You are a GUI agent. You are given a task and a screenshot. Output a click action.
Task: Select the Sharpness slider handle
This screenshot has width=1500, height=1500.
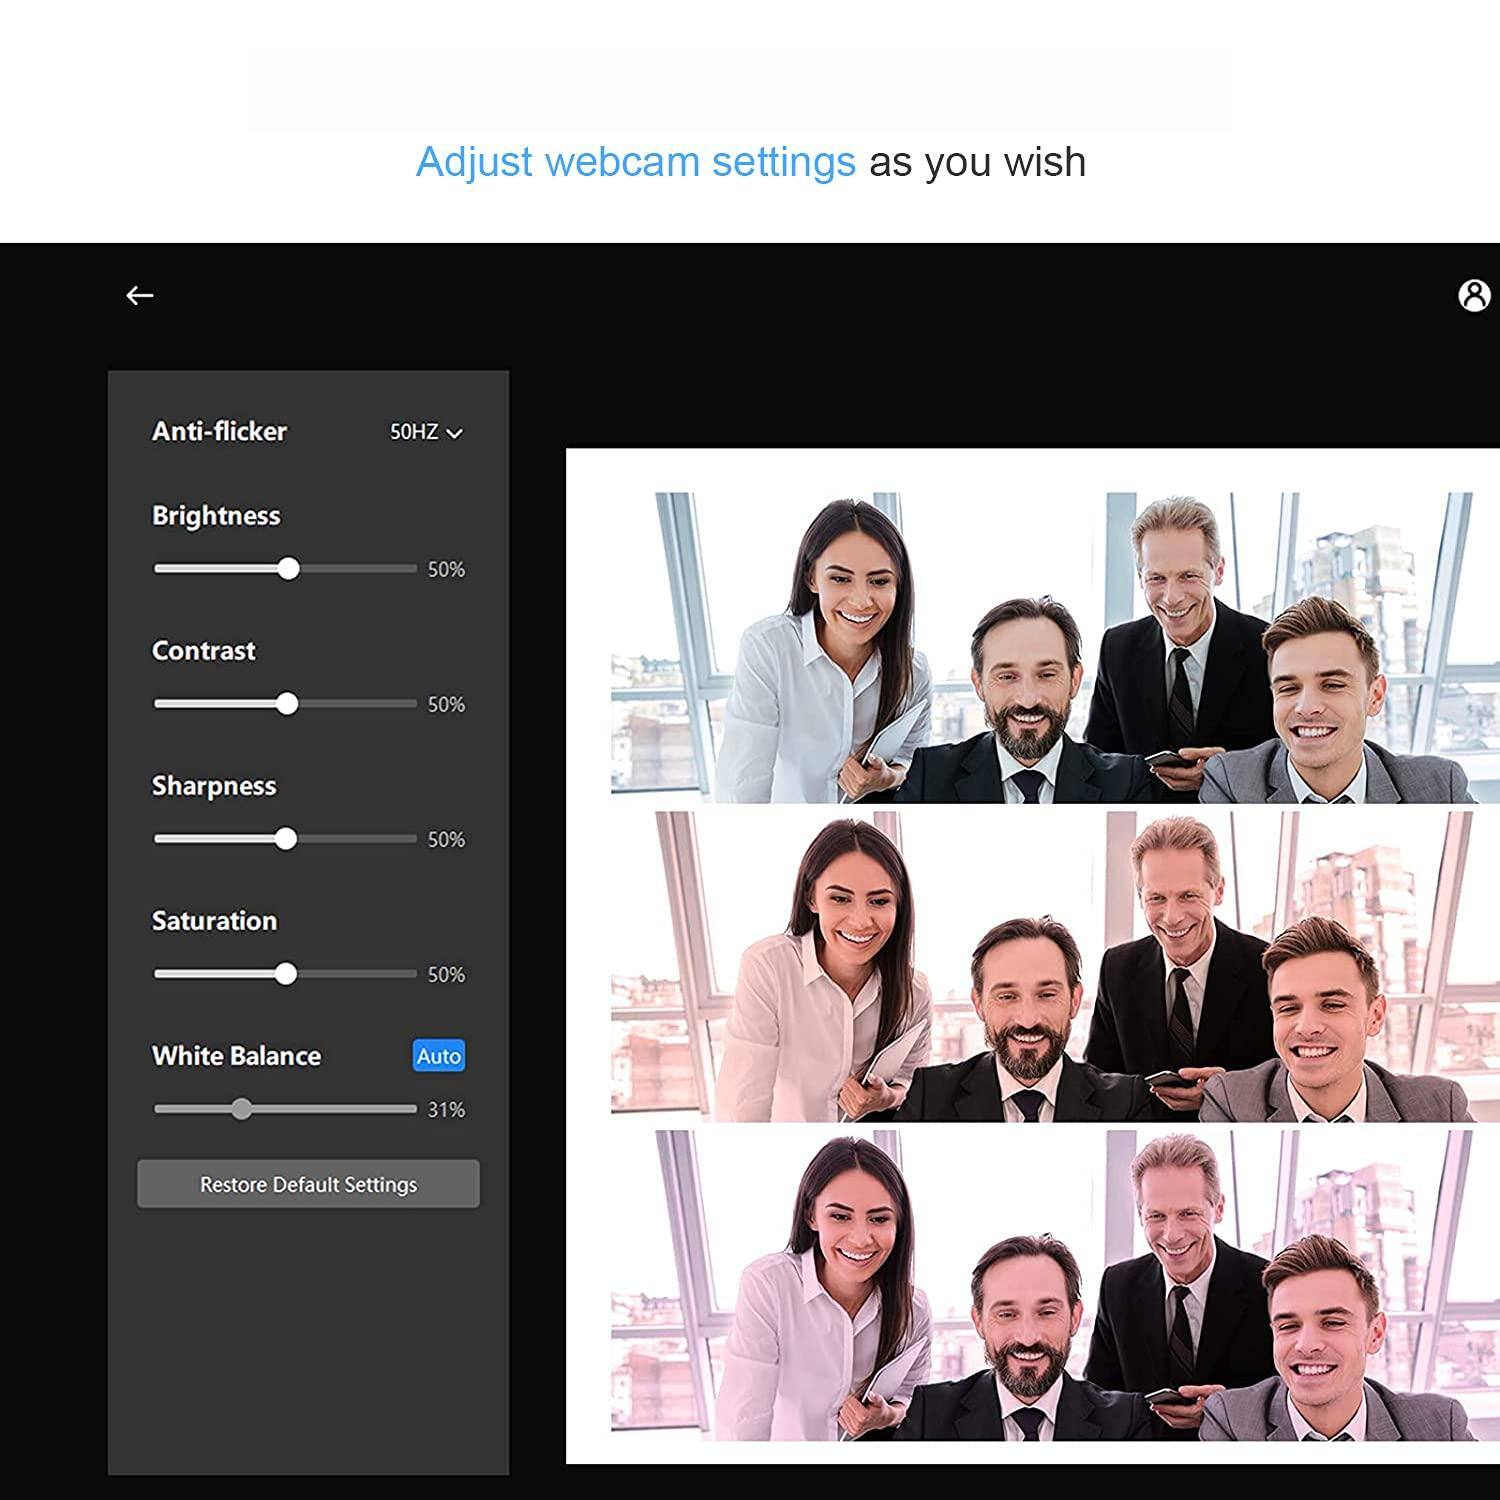point(289,838)
